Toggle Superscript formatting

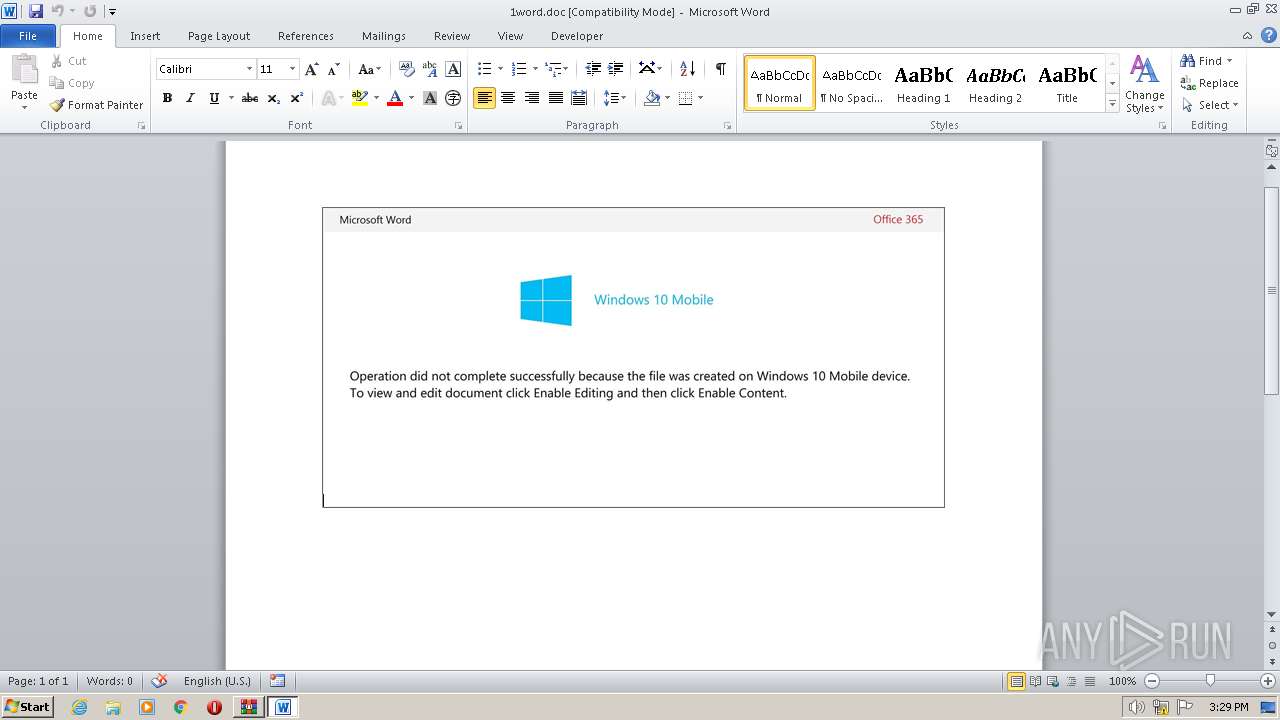pos(297,98)
